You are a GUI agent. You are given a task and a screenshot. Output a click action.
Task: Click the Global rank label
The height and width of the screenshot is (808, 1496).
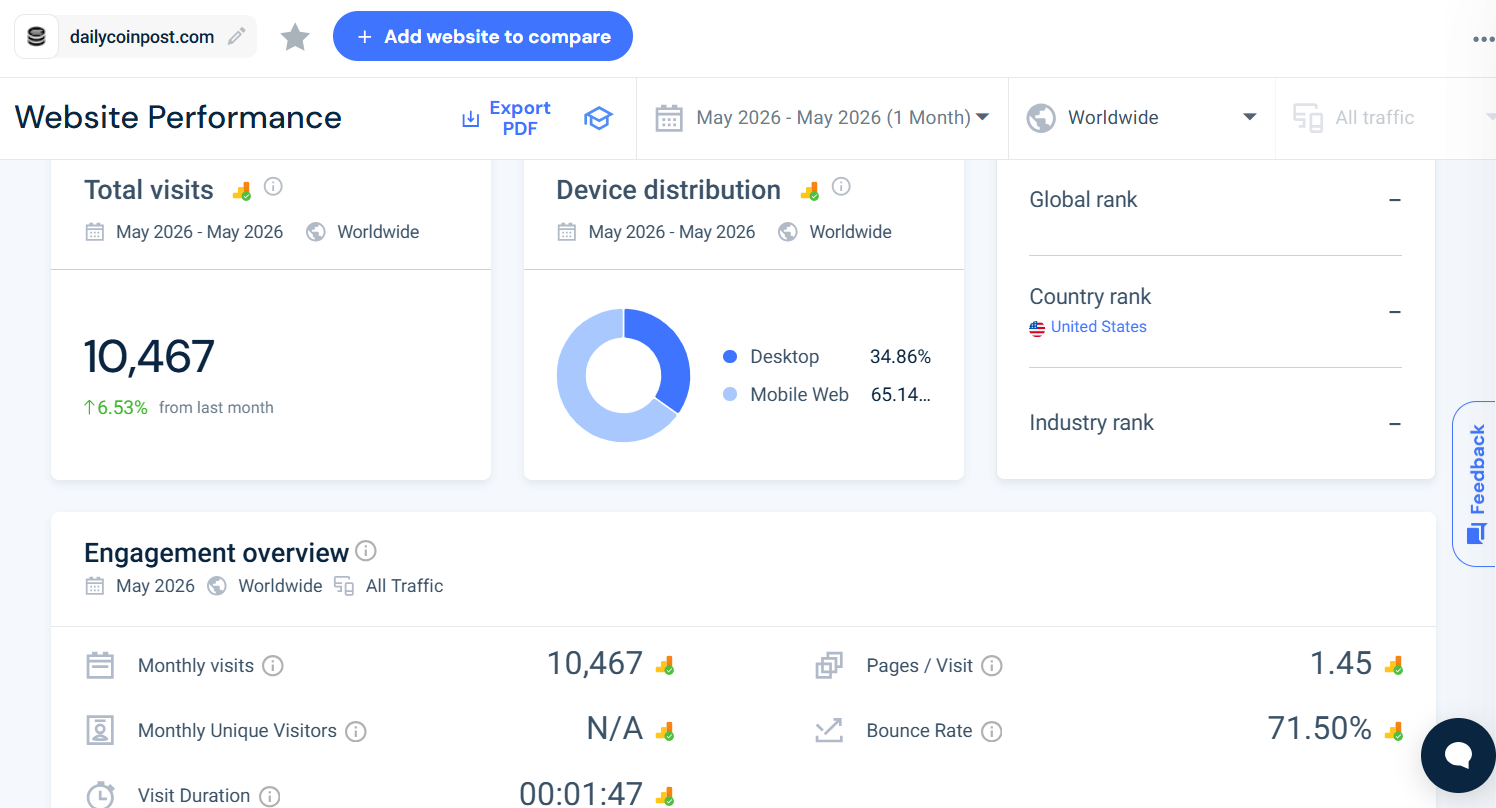(x=1083, y=200)
